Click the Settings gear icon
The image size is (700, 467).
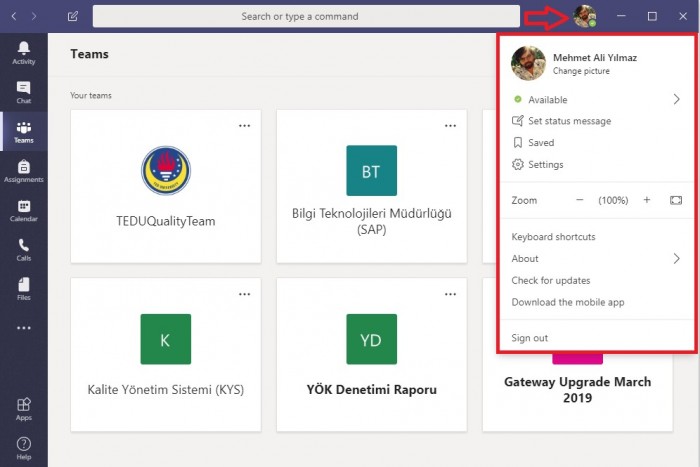[517, 164]
